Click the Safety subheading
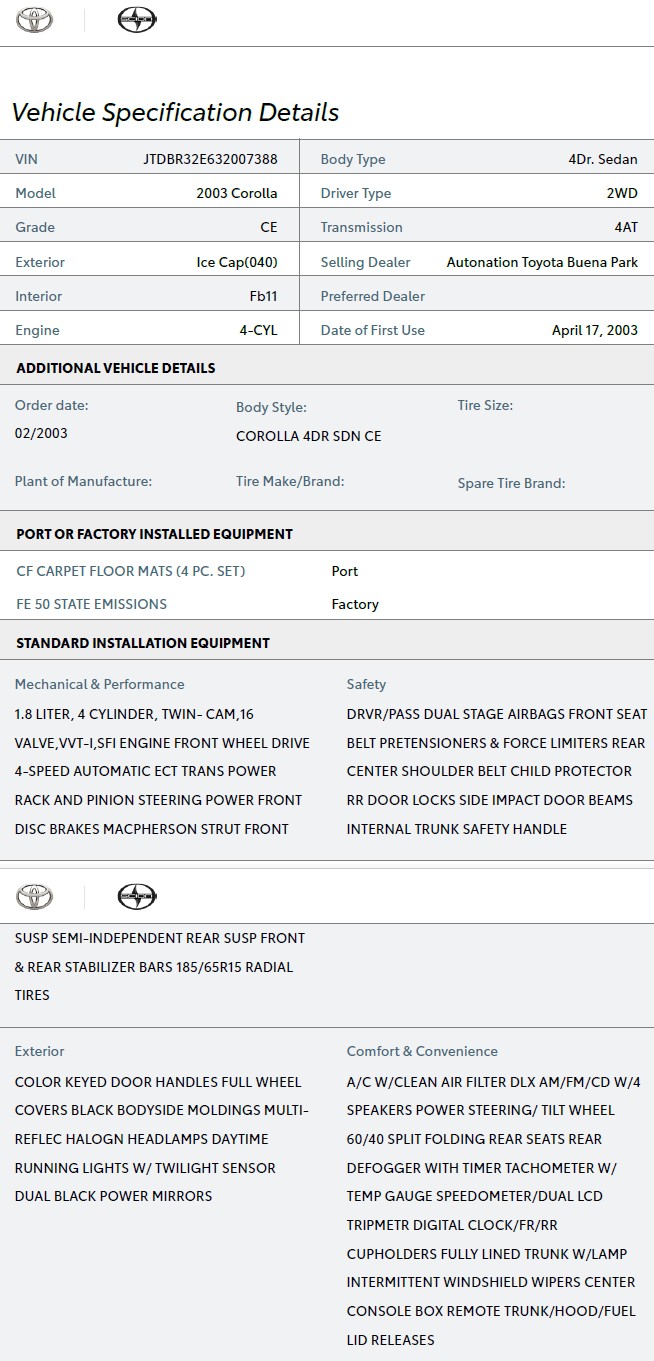Viewport: 654px width, 1361px height. (x=366, y=684)
